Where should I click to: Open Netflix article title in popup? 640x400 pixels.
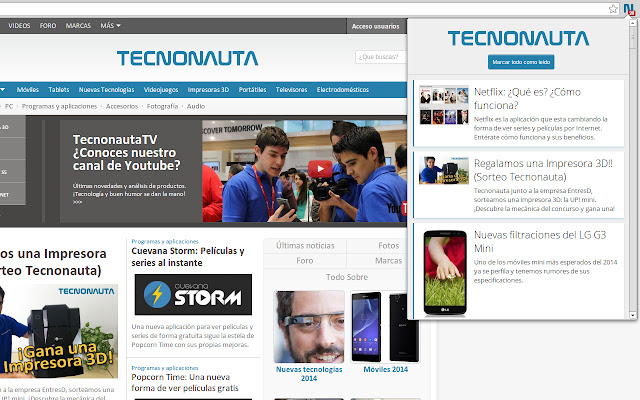pyautogui.click(x=527, y=98)
